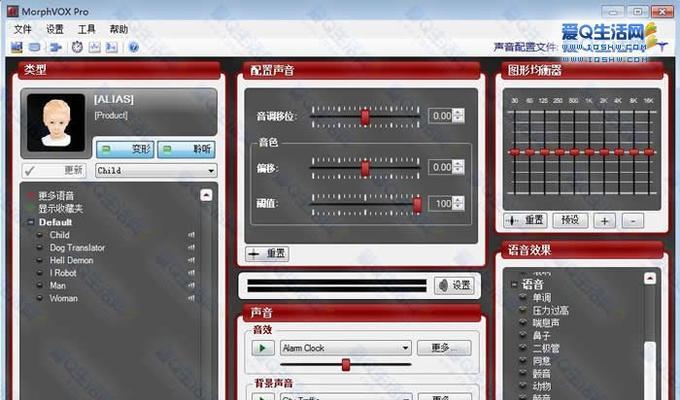Toggle the 聆听 listen button
Image resolution: width=680 pixels, height=400 pixels.
[x=186, y=149]
